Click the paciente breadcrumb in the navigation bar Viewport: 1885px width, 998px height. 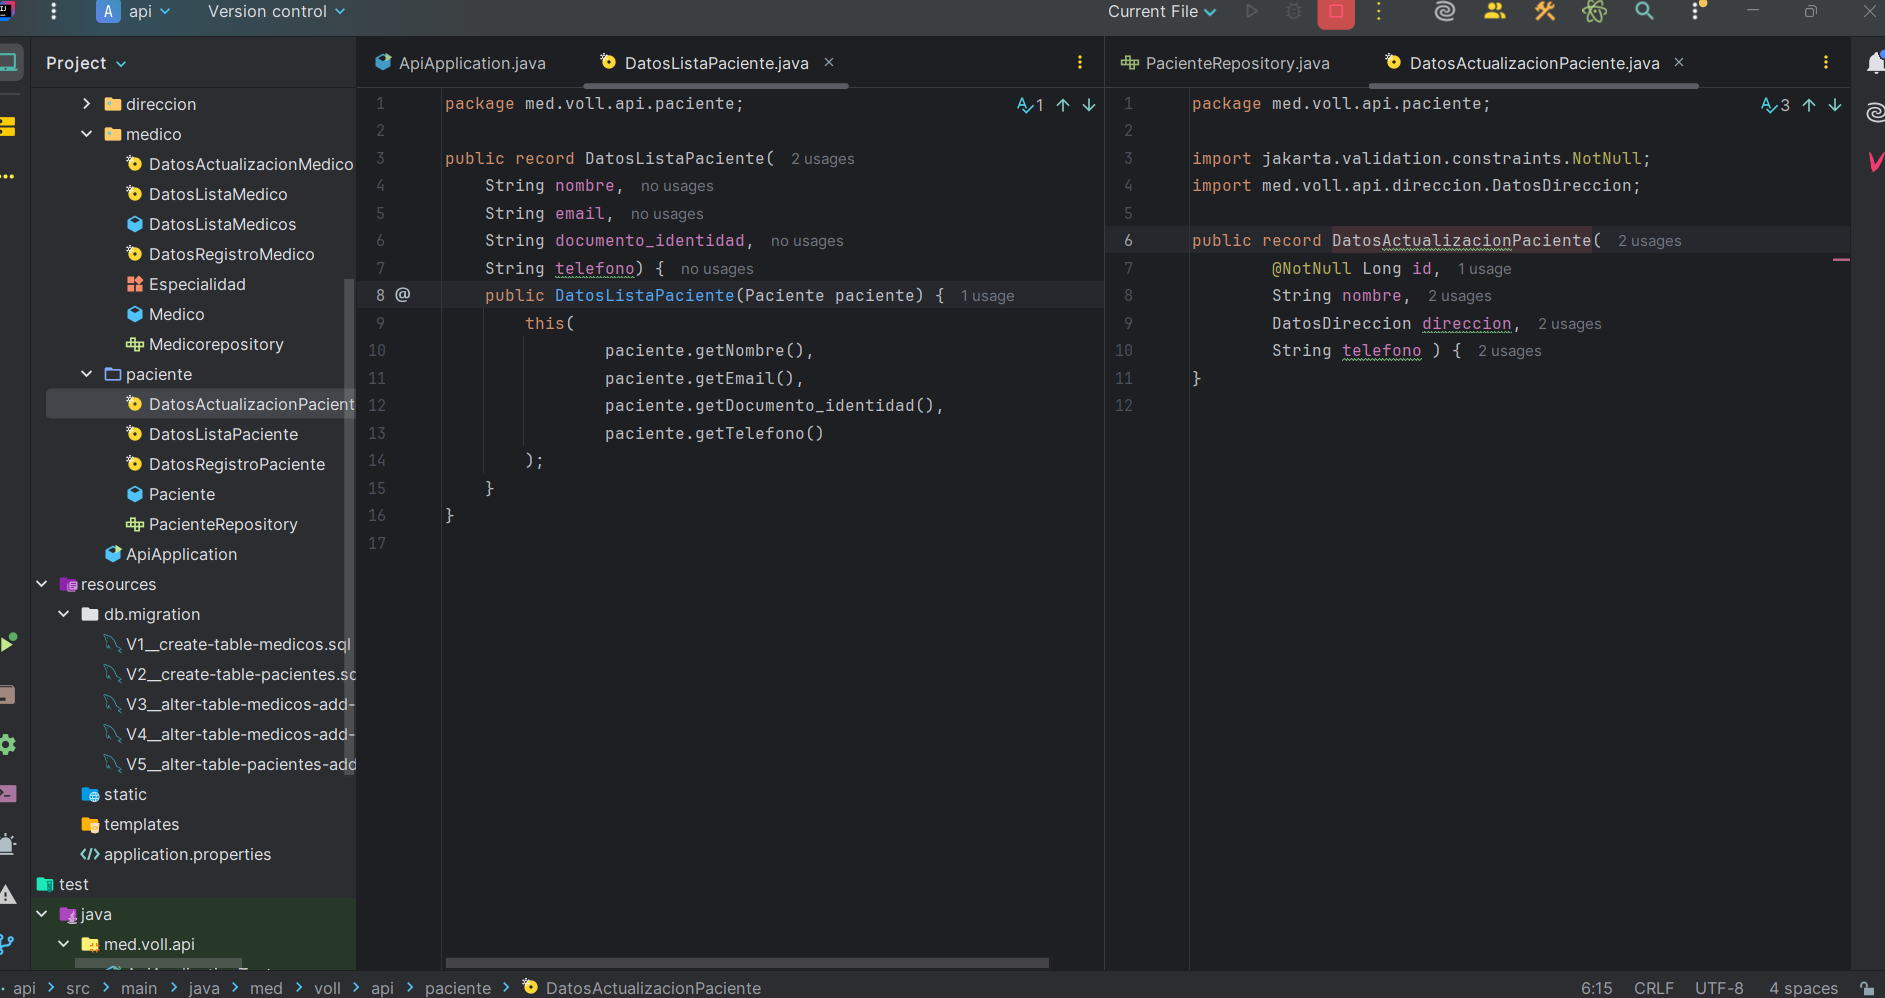(x=458, y=988)
